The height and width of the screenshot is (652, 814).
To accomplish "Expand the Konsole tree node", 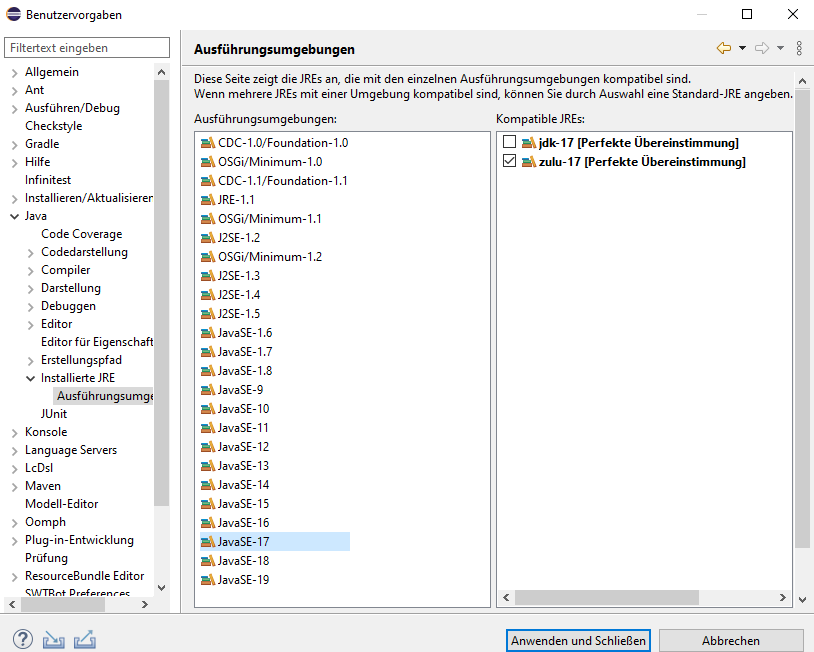I will pos(15,433).
